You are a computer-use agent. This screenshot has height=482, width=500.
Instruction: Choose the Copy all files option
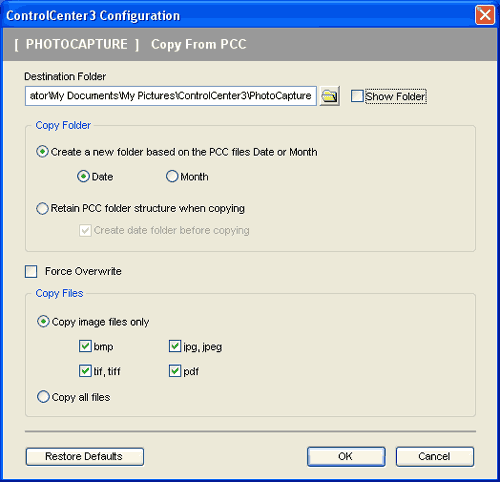[43, 397]
